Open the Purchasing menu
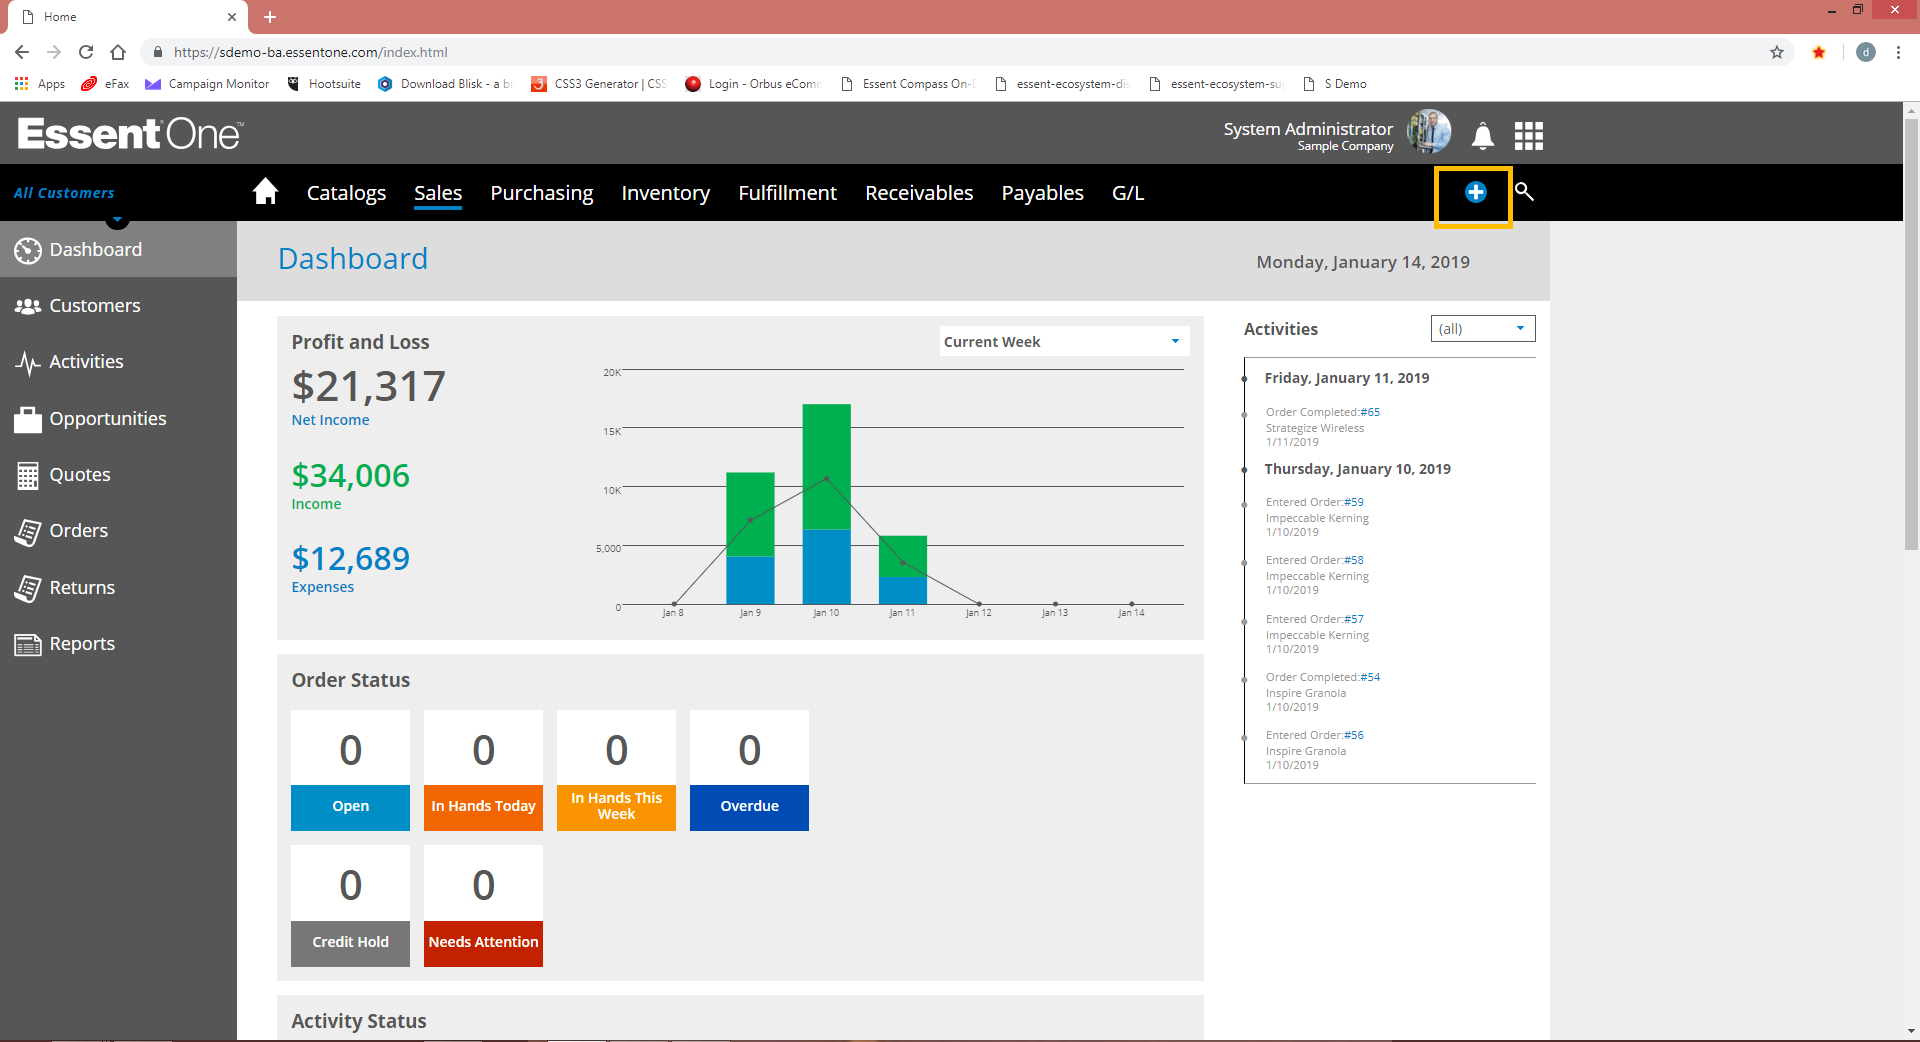This screenshot has height=1042, width=1920. coord(542,193)
